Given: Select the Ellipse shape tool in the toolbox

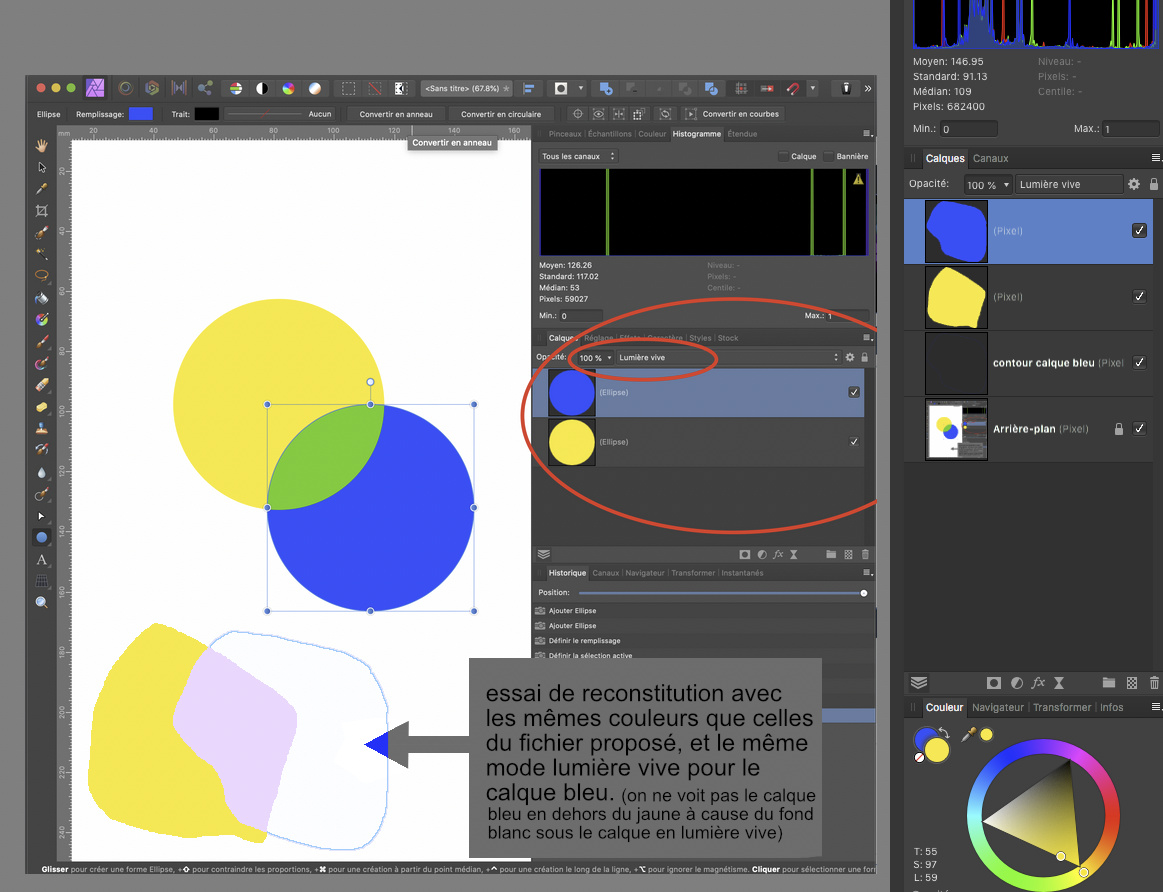Looking at the screenshot, I should click(x=42, y=538).
